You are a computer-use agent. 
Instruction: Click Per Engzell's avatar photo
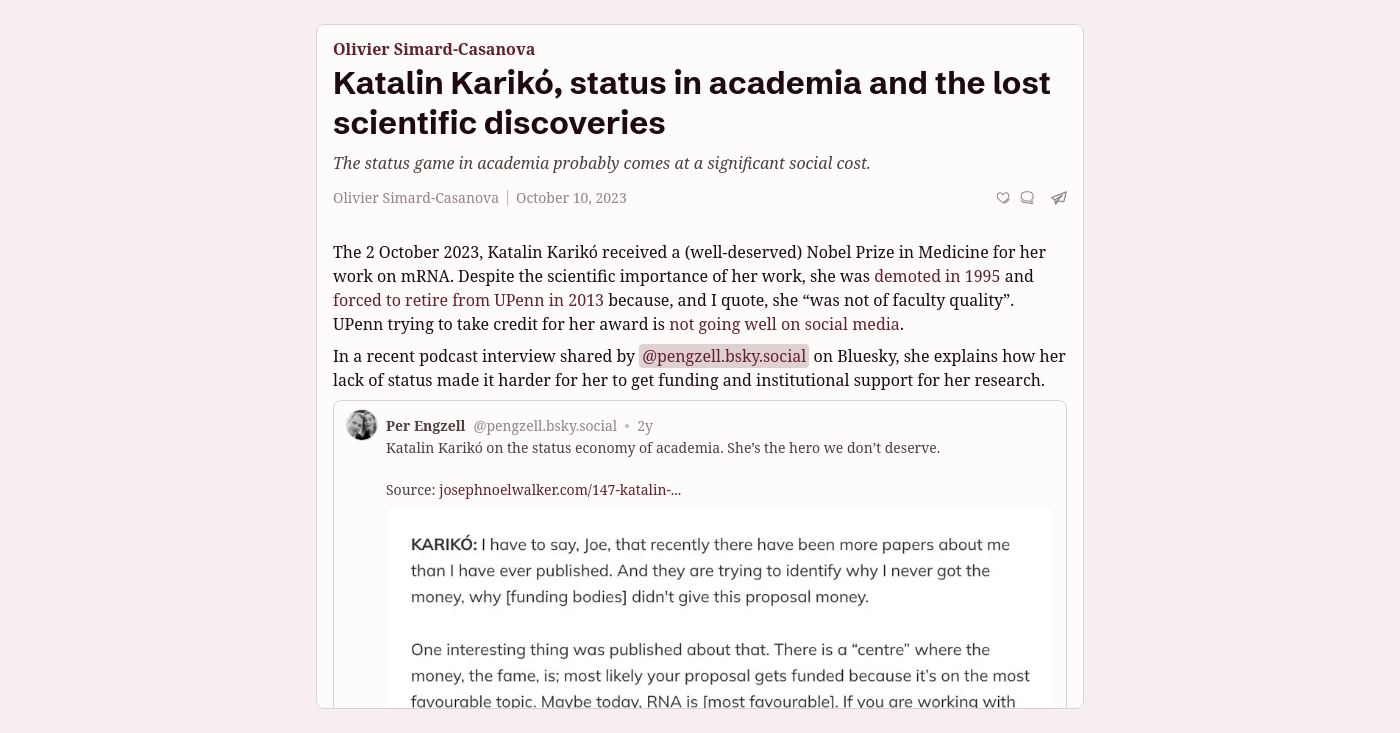pos(362,425)
